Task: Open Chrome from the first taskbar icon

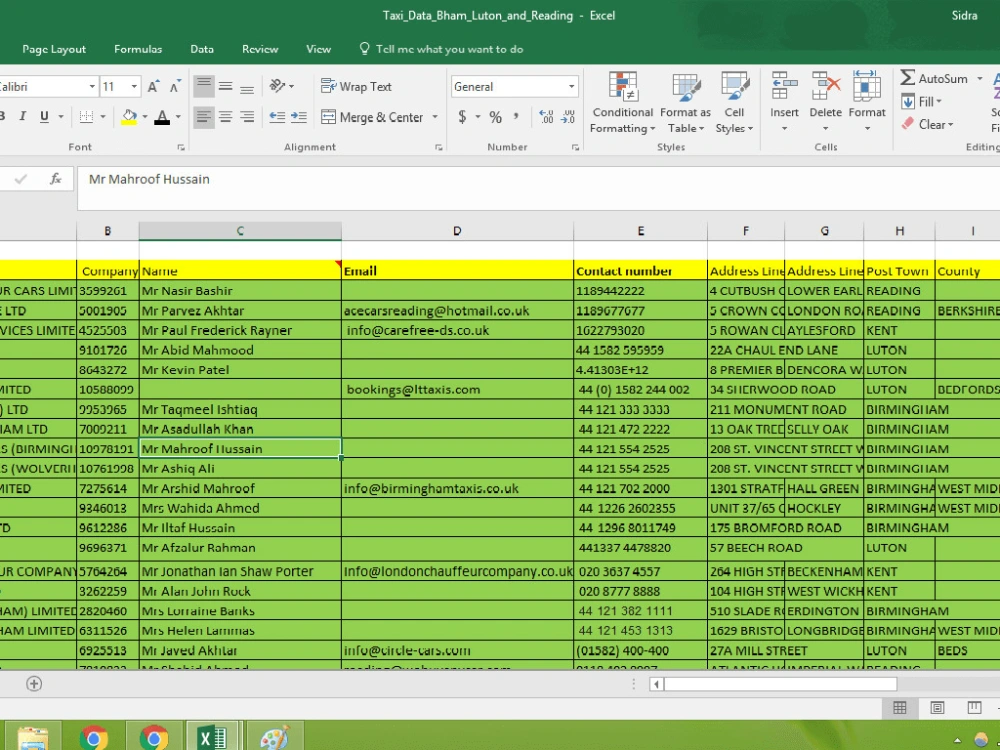Action: coord(94,737)
